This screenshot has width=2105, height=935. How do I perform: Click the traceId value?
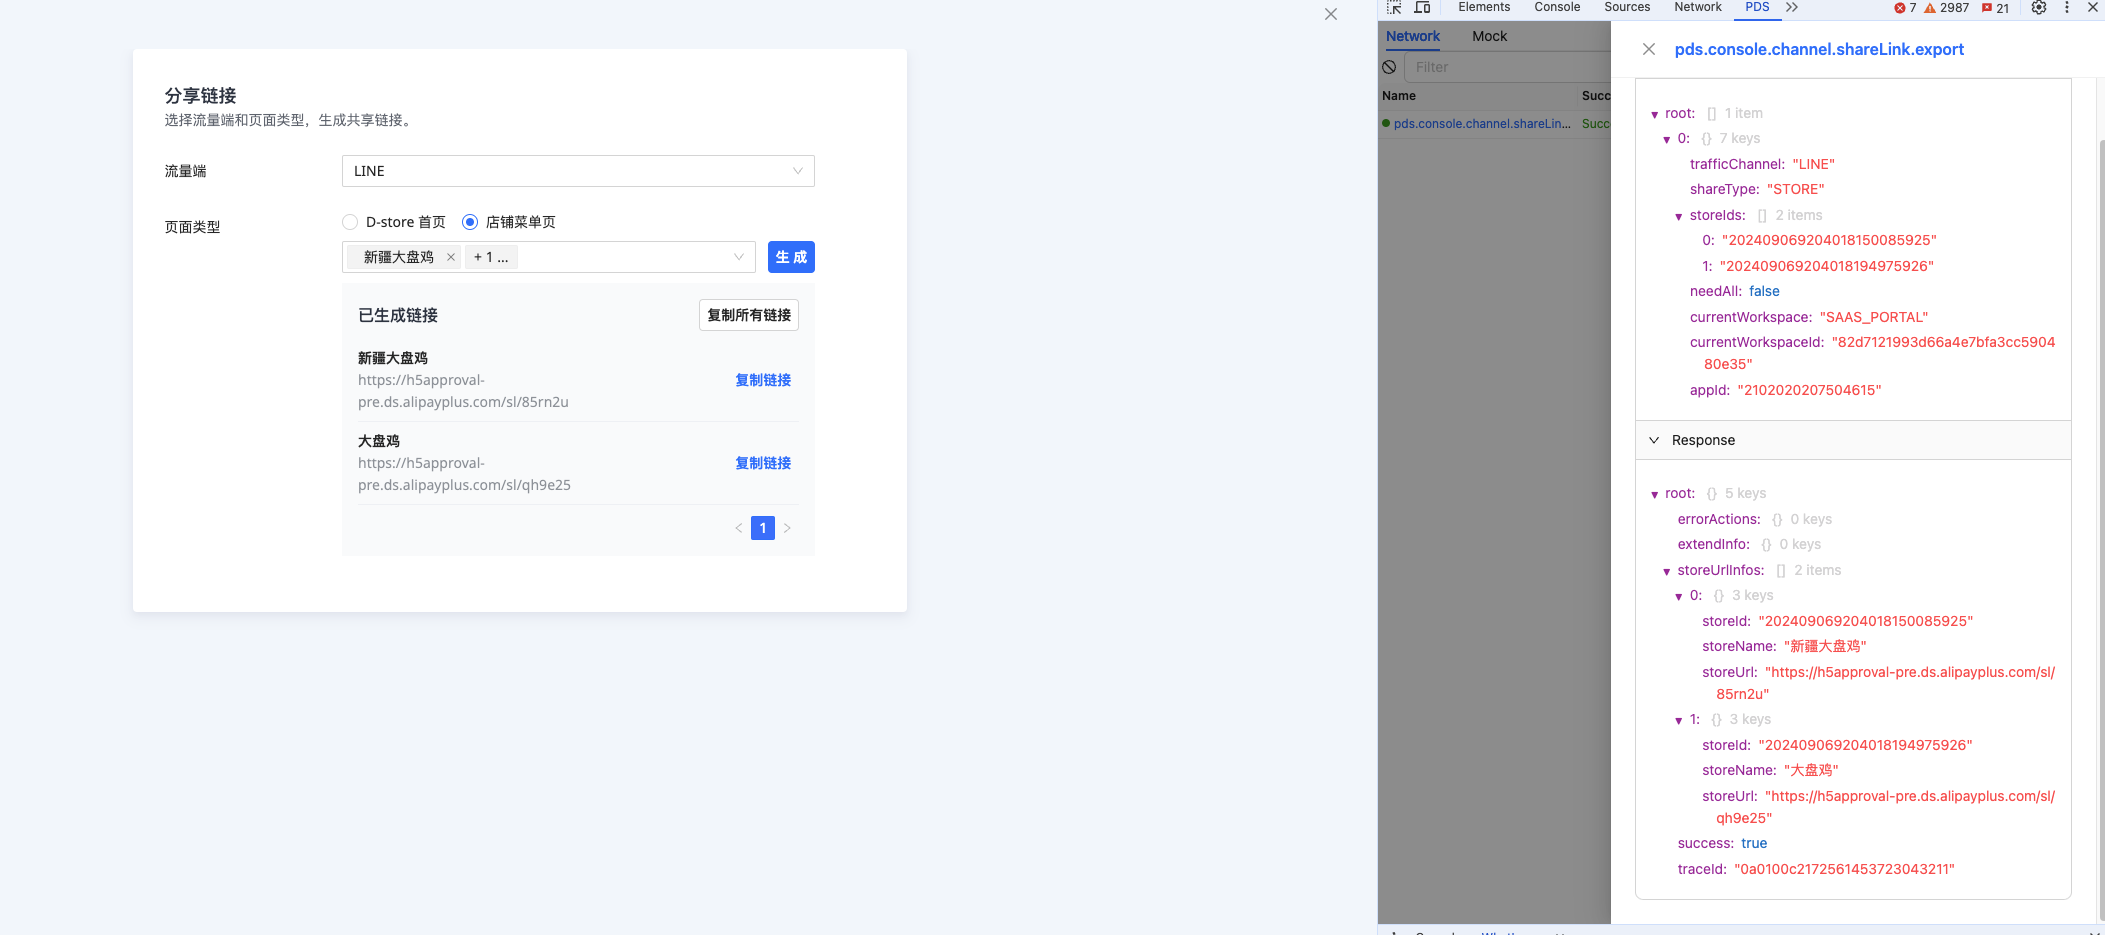(x=1844, y=869)
